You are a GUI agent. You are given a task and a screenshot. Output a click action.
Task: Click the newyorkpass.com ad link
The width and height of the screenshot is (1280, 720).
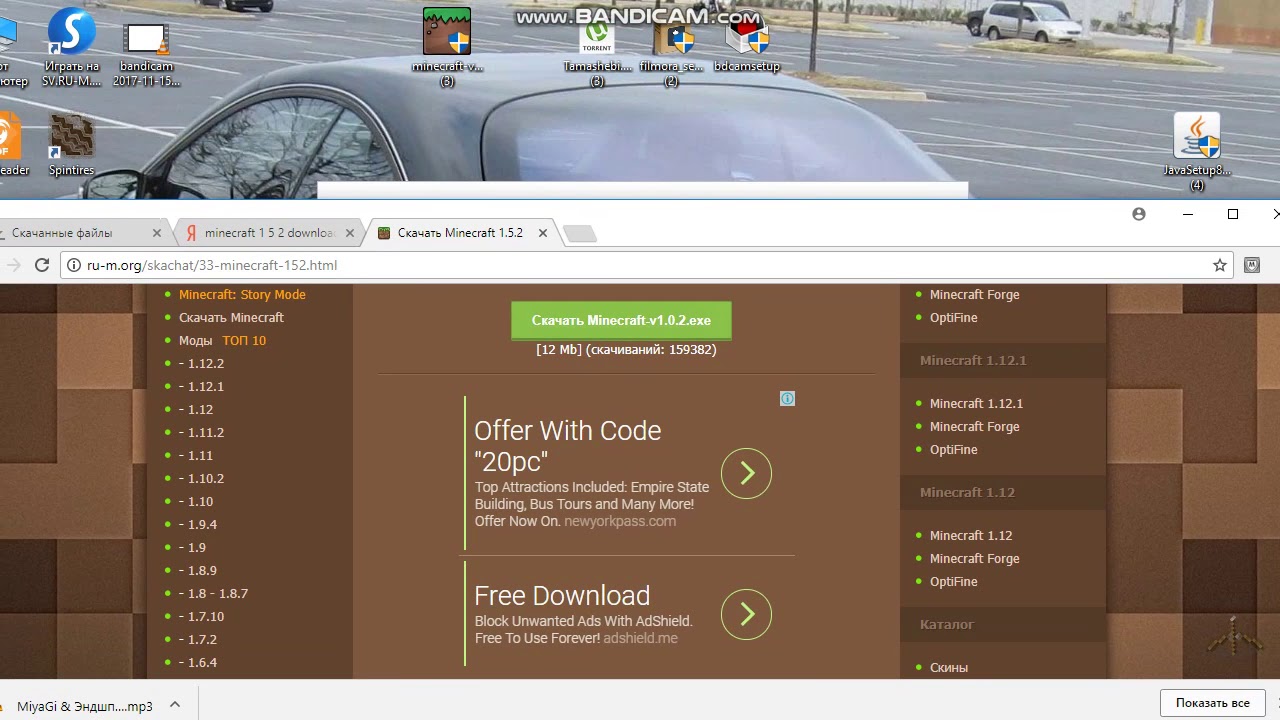[x=620, y=521]
